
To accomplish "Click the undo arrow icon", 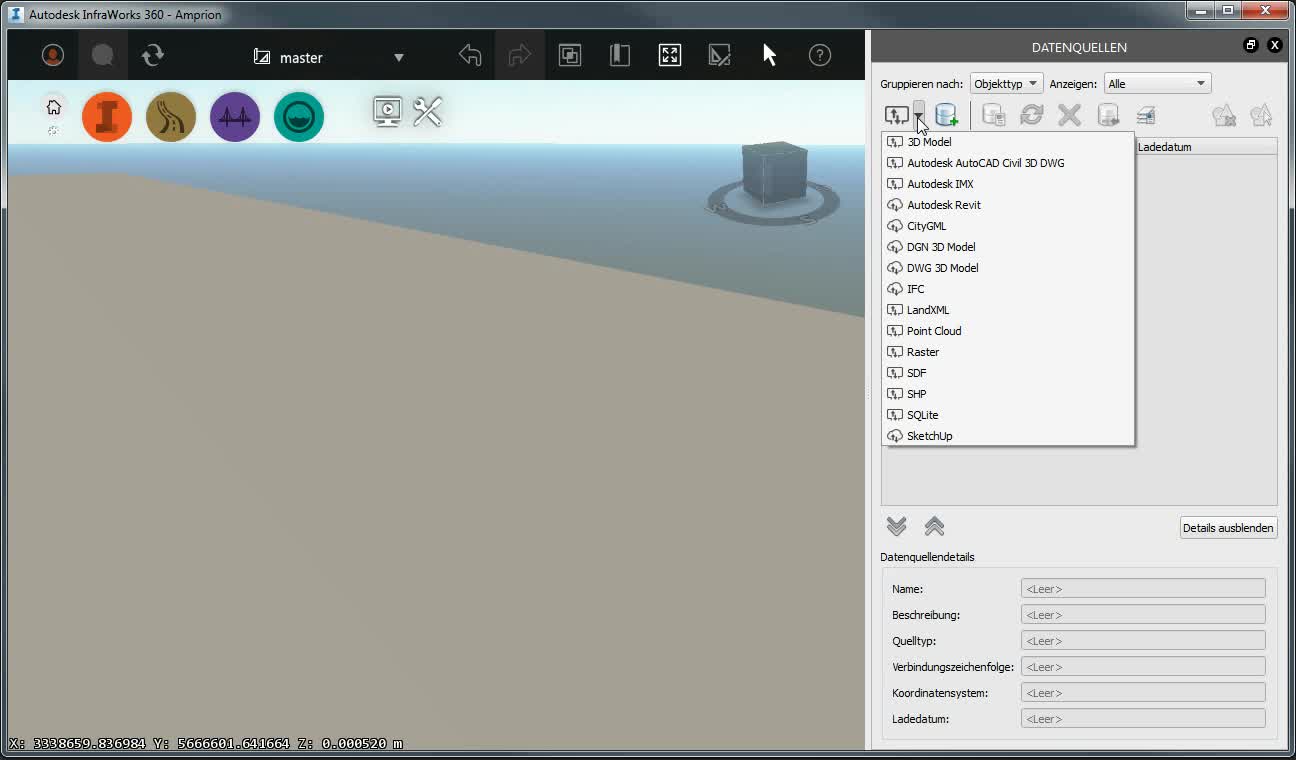I will point(470,56).
